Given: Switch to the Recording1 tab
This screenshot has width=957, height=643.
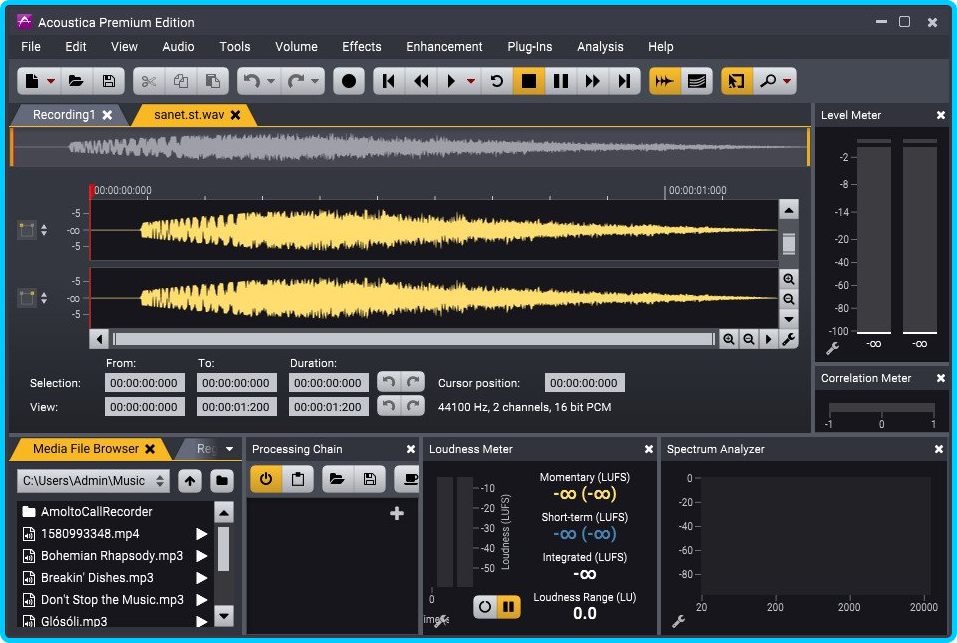Looking at the screenshot, I should [x=64, y=115].
